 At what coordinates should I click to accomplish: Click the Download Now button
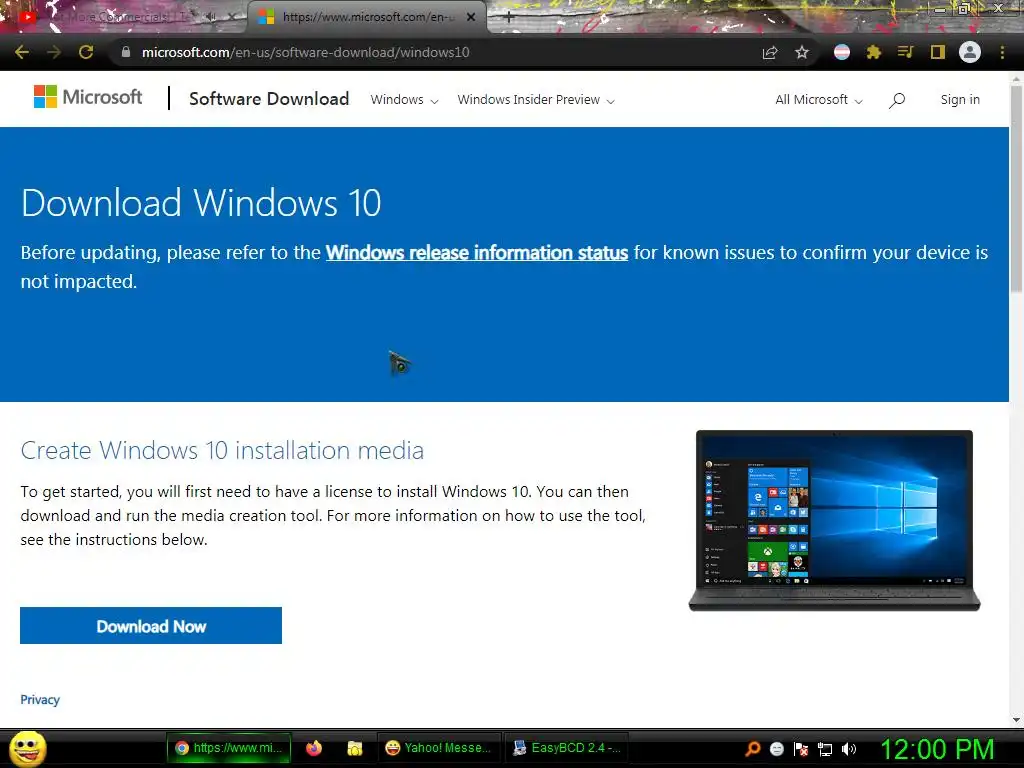(x=151, y=626)
